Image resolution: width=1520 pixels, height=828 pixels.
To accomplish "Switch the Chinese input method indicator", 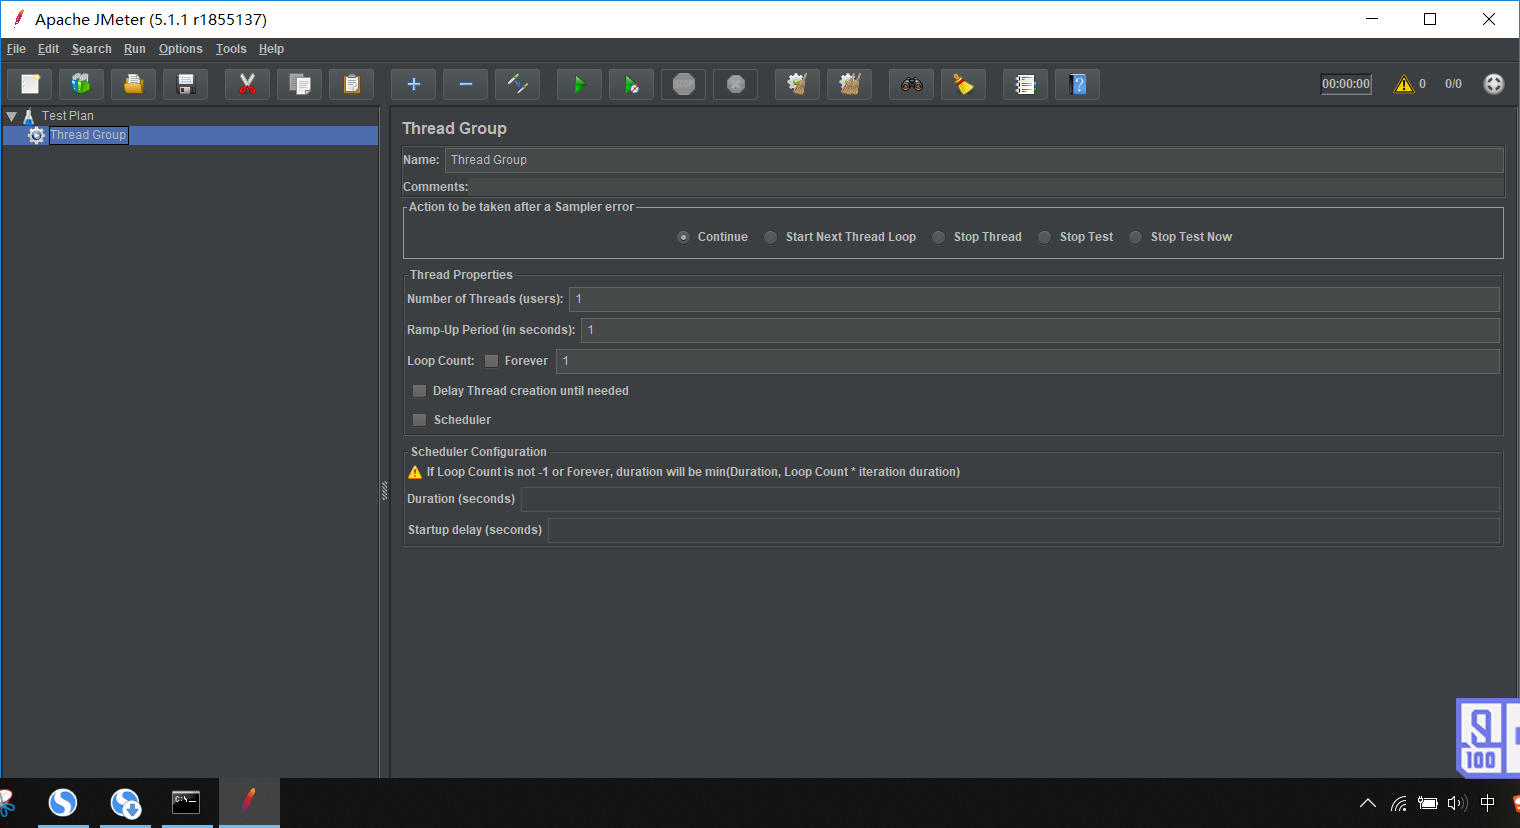I will coord(1487,803).
